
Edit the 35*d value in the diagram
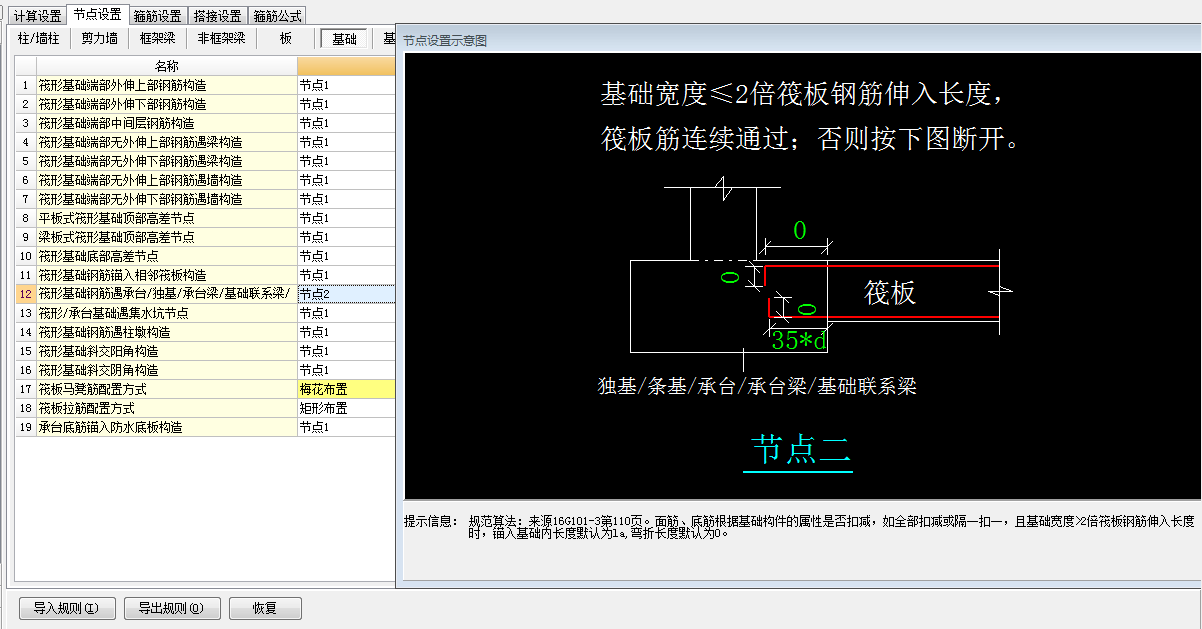click(x=799, y=340)
